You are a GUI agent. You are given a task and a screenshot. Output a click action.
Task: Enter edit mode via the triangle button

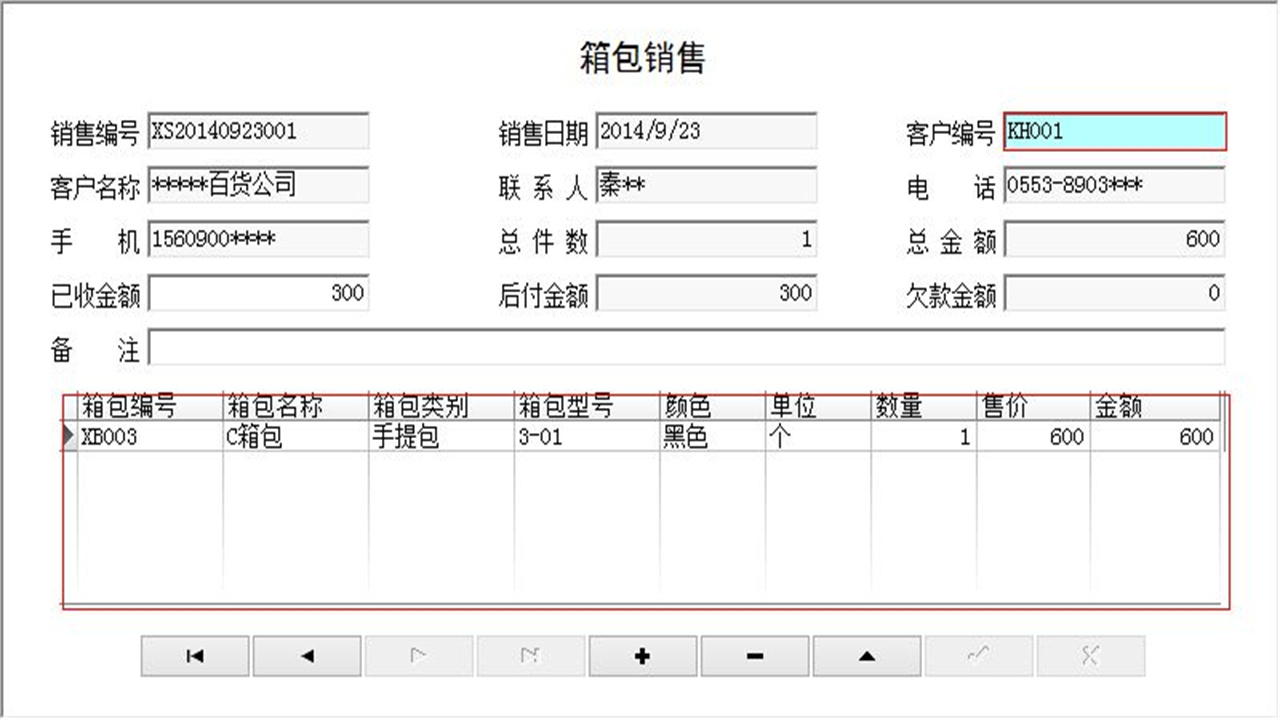pyautogui.click(x=866, y=656)
